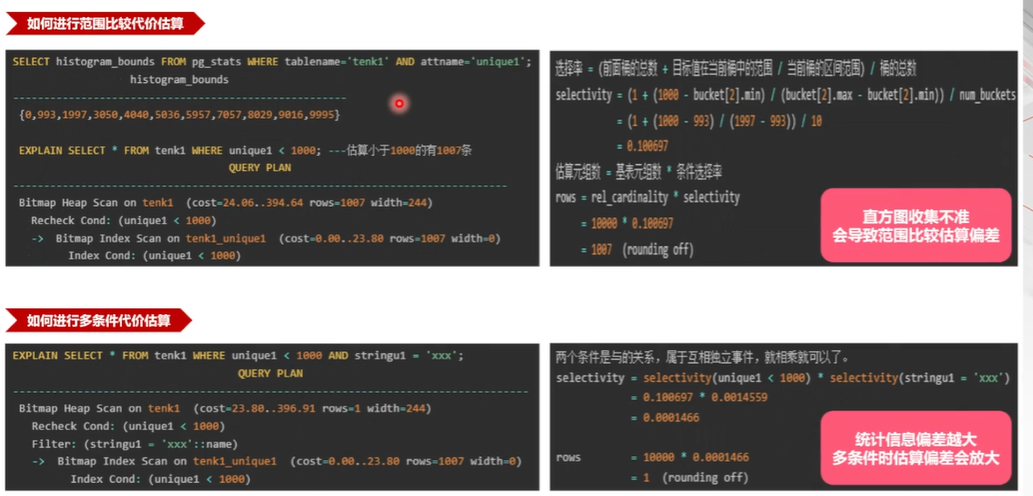Screen dimensions: 1033x496
Task: Click the 两个条件是与的关系 explanation sentence
Action: pyautogui.click(x=700, y=357)
